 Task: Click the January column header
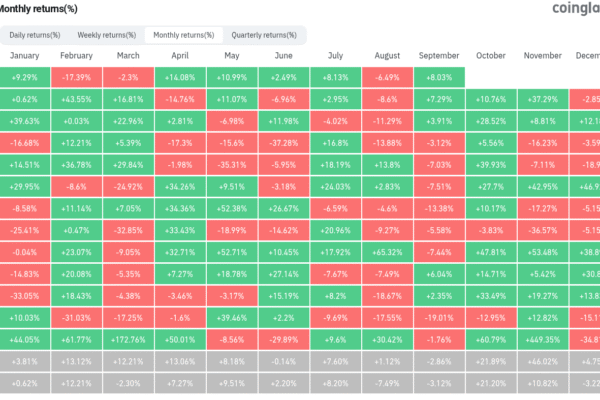[x=25, y=56]
